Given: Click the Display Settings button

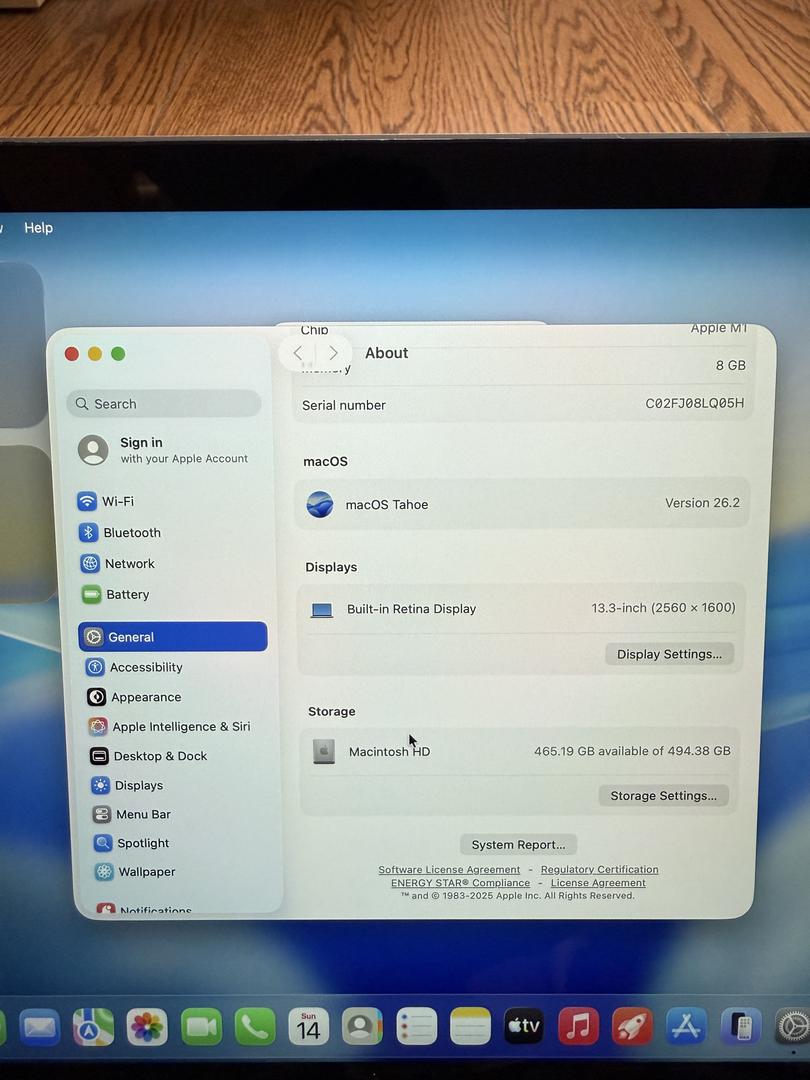Looking at the screenshot, I should [669, 654].
